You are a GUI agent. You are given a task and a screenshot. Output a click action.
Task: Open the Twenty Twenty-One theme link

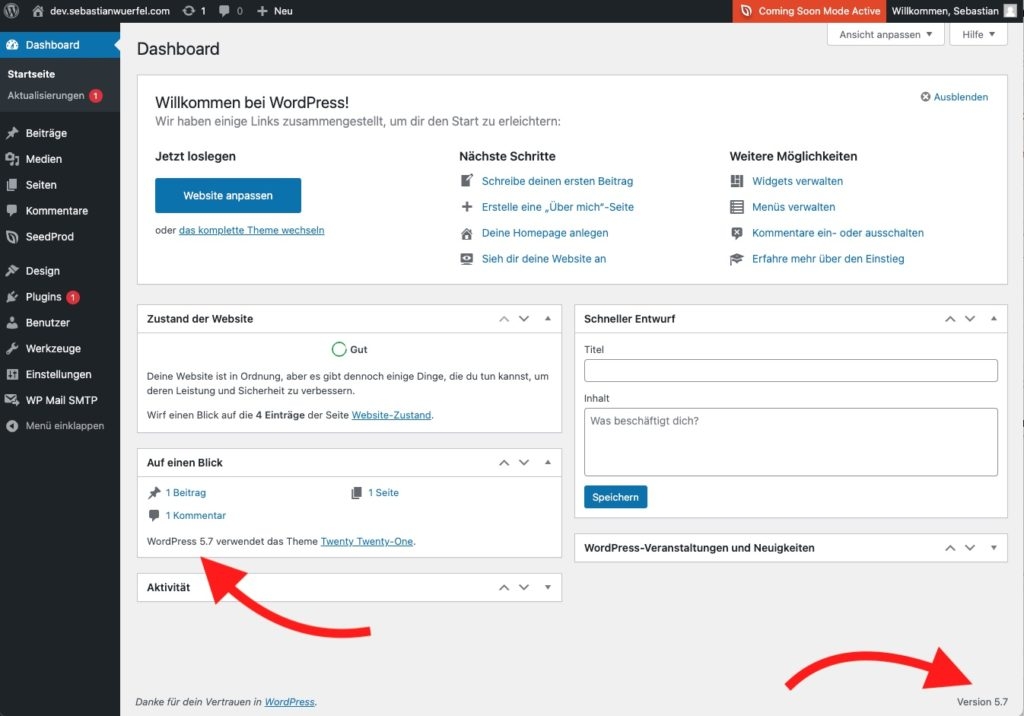[366, 542]
